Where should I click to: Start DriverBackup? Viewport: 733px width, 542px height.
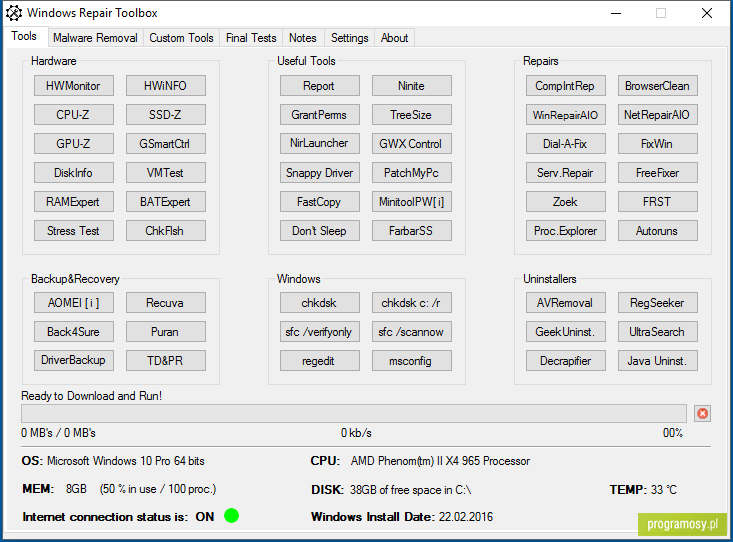pos(73,361)
